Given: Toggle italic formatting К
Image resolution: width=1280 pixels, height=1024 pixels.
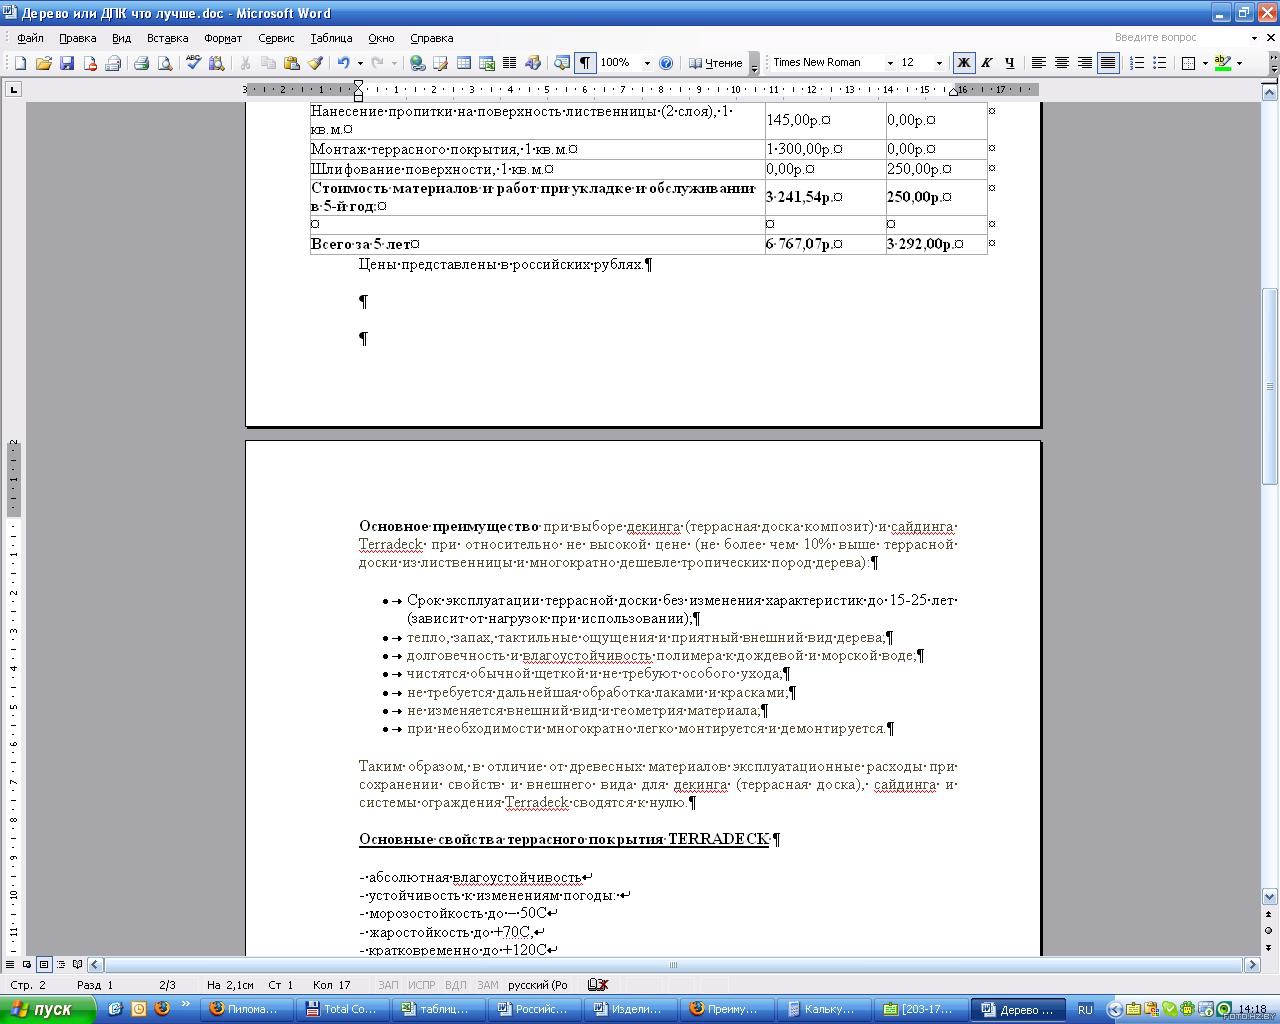Looking at the screenshot, I should tap(987, 63).
